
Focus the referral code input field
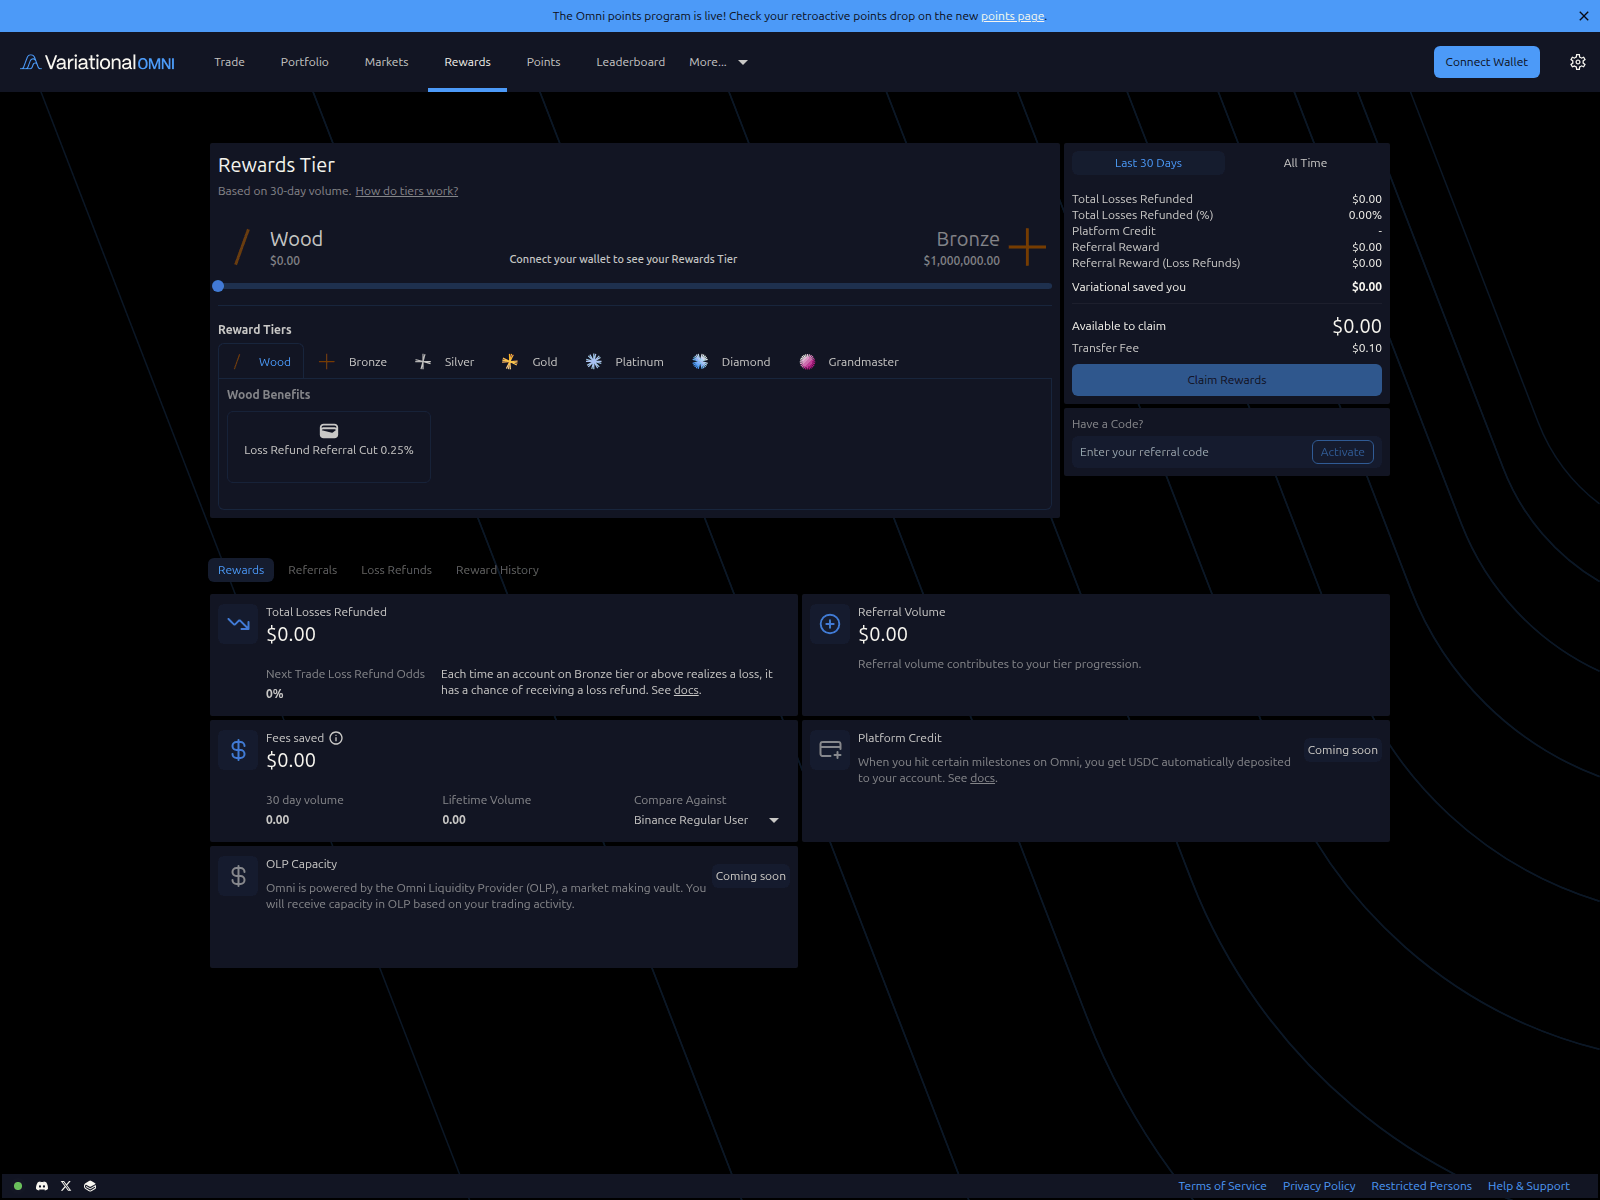pyautogui.click(x=1190, y=452)
